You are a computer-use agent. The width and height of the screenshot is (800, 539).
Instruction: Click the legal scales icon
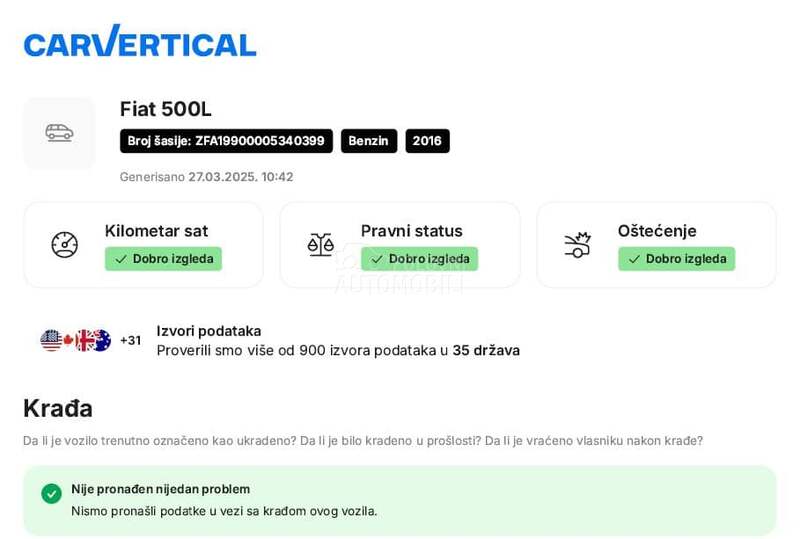coord(320,245)
